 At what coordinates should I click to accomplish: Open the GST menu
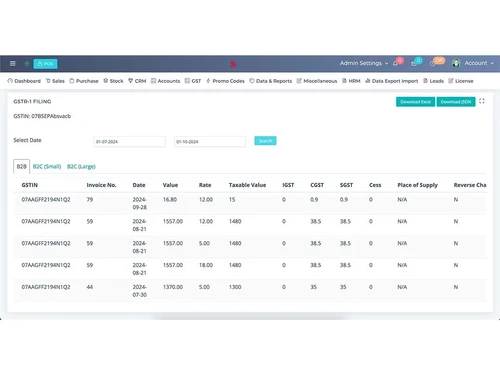193,81
